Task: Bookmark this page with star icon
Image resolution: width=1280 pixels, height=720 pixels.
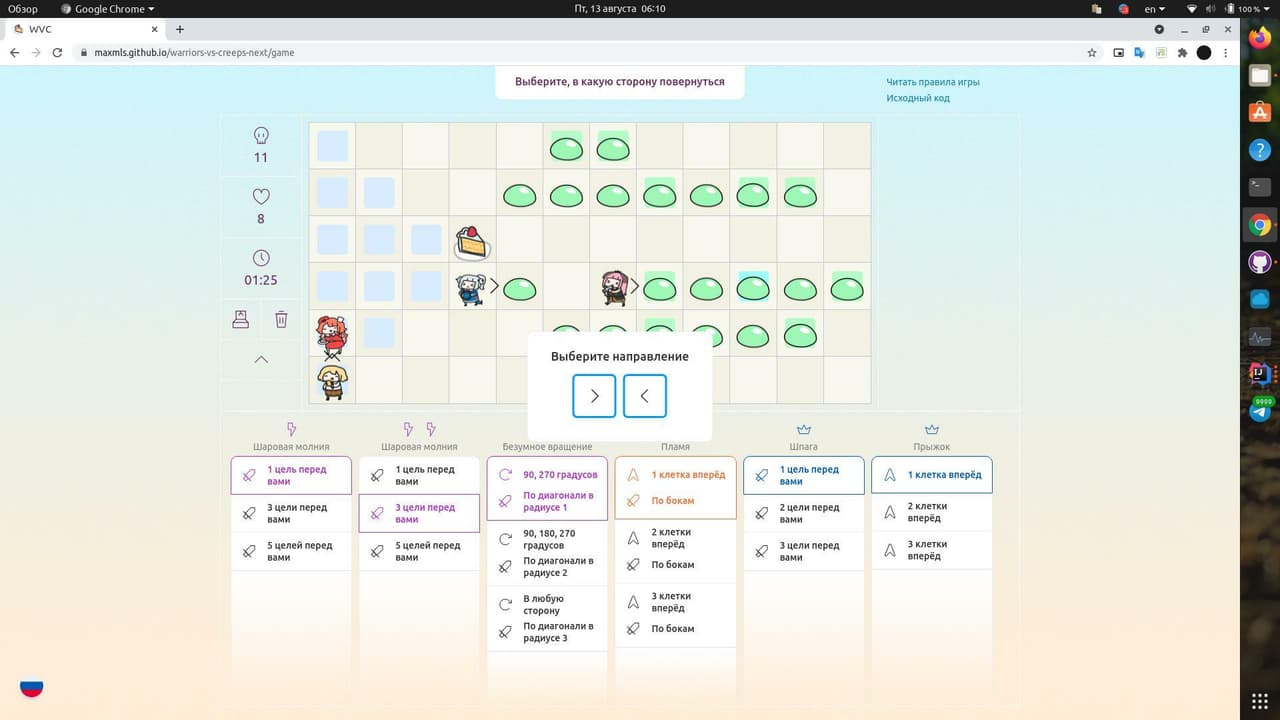Action: tap(1092, 53)
